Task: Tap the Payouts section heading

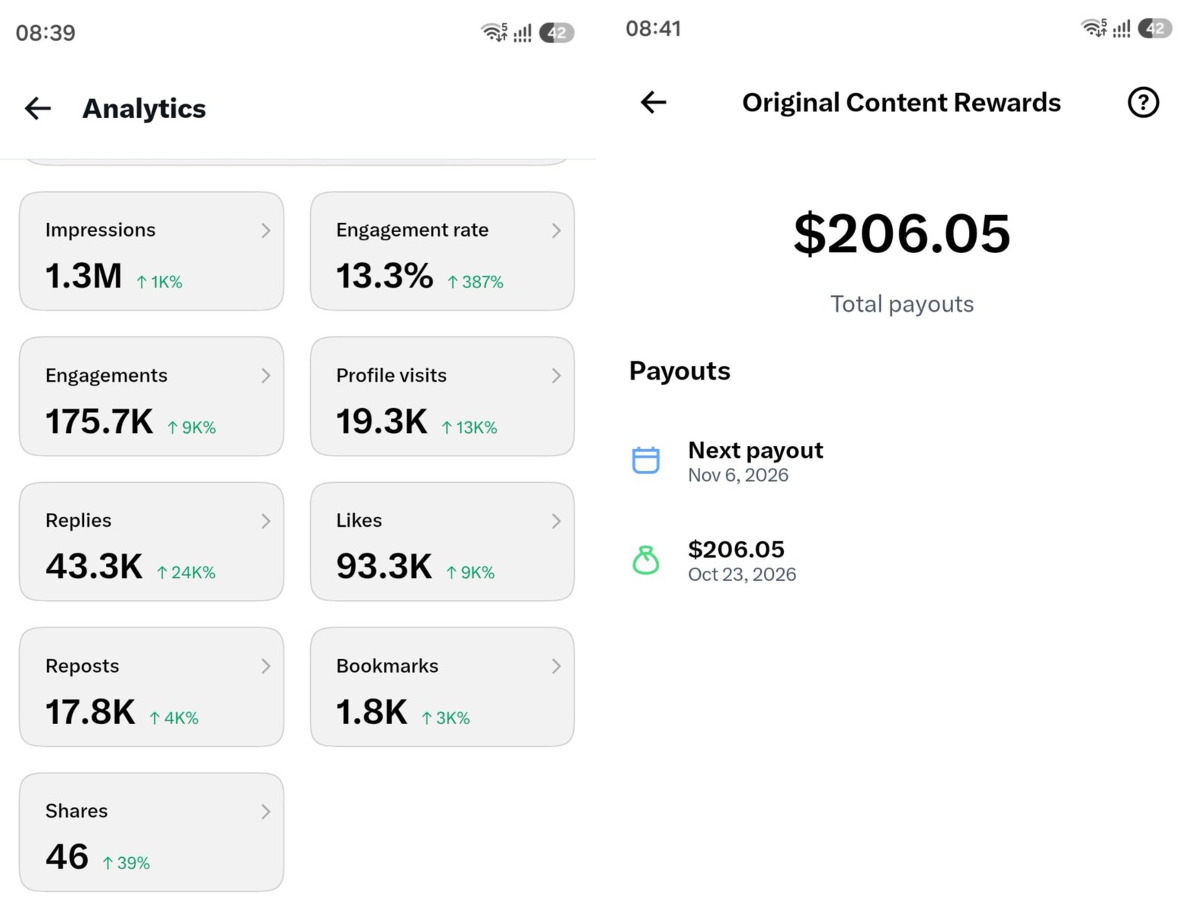Action: 680,371
